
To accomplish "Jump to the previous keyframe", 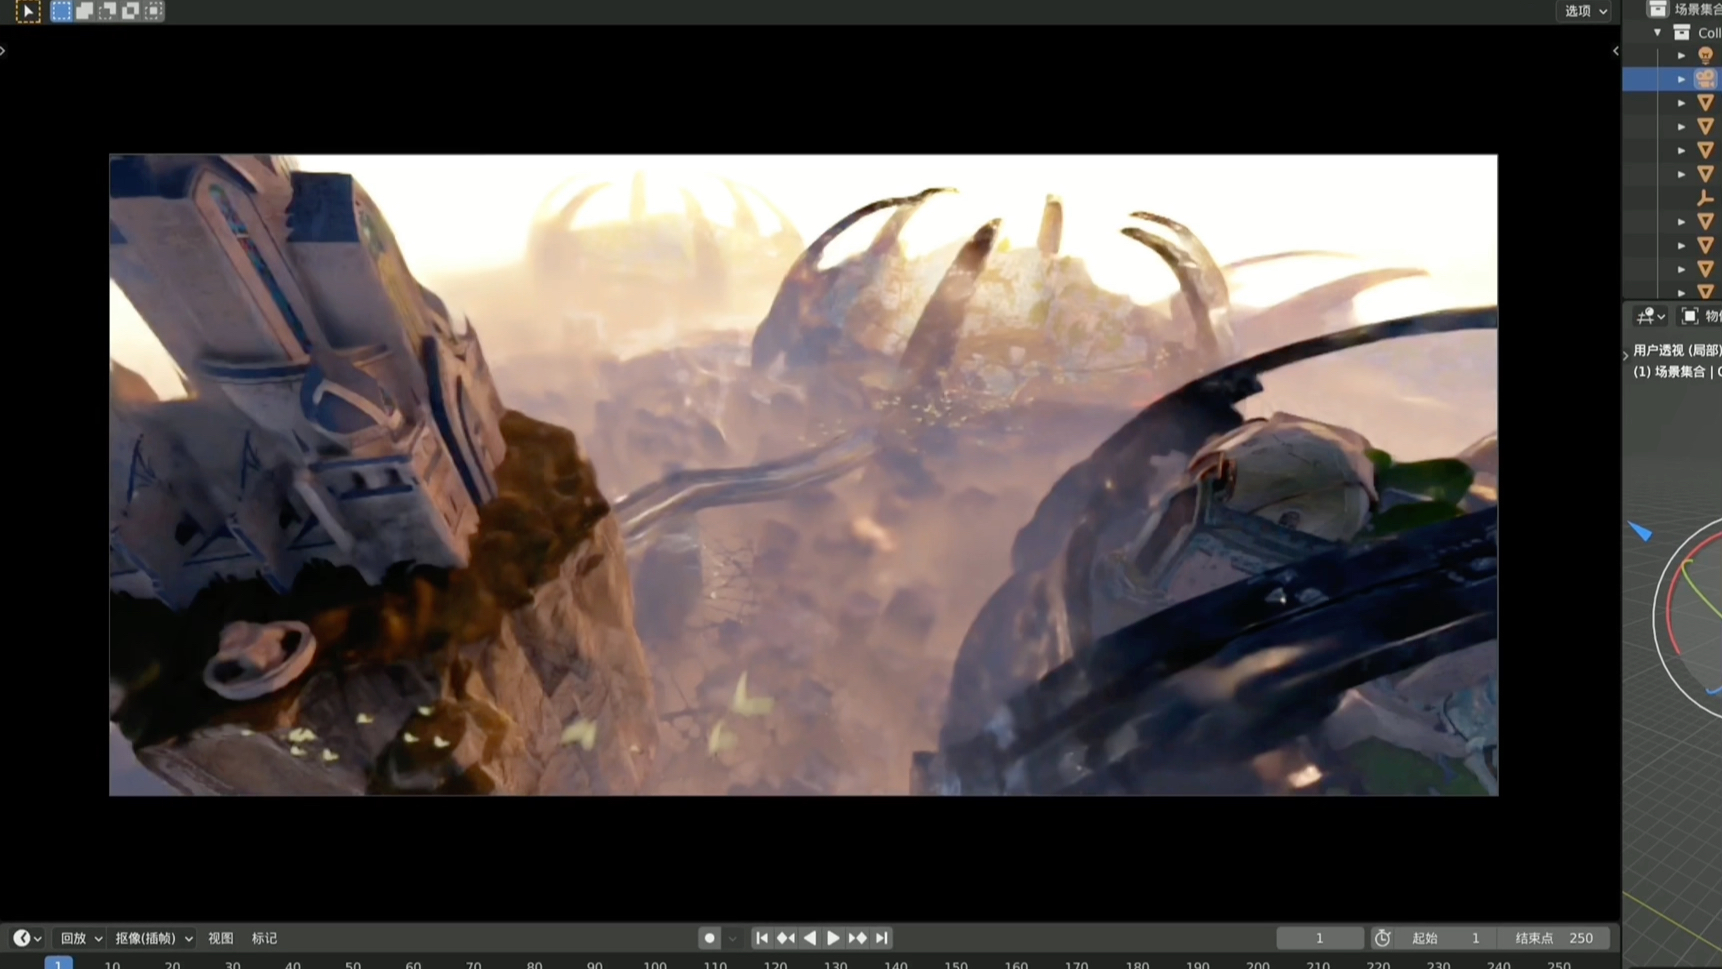I will pos(786,938).
